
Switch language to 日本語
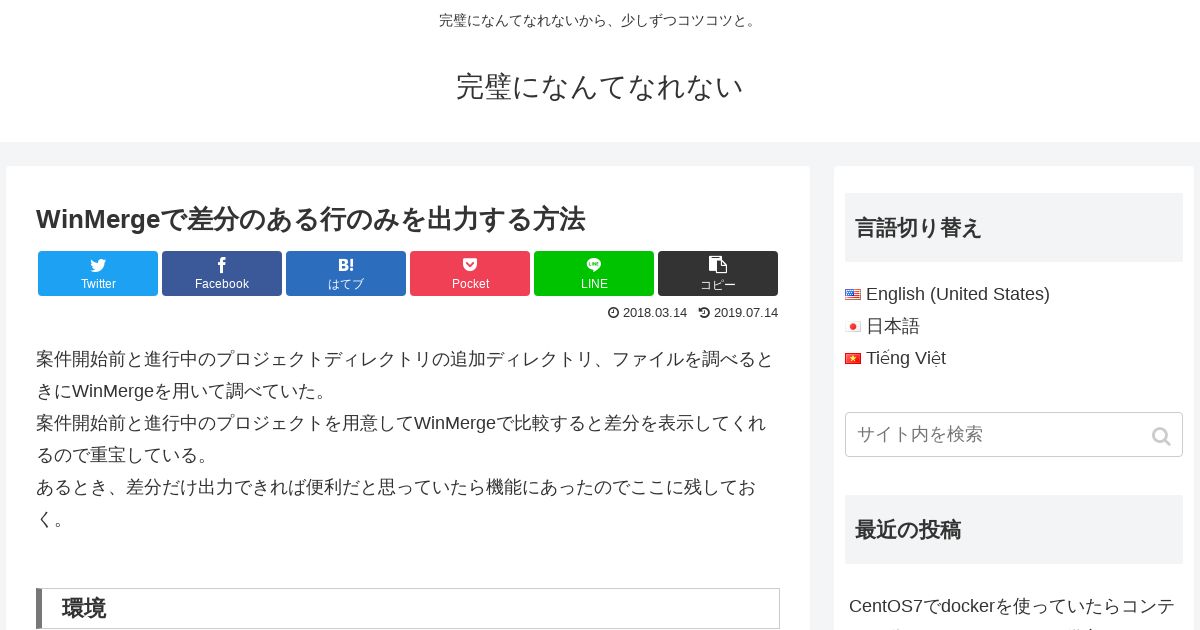pos(892,326)
